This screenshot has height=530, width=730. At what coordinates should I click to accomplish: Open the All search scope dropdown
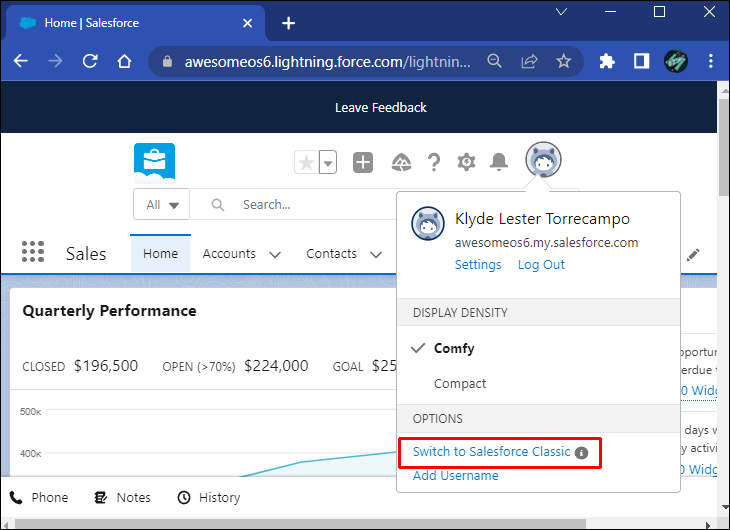click(x=162, y=204)
